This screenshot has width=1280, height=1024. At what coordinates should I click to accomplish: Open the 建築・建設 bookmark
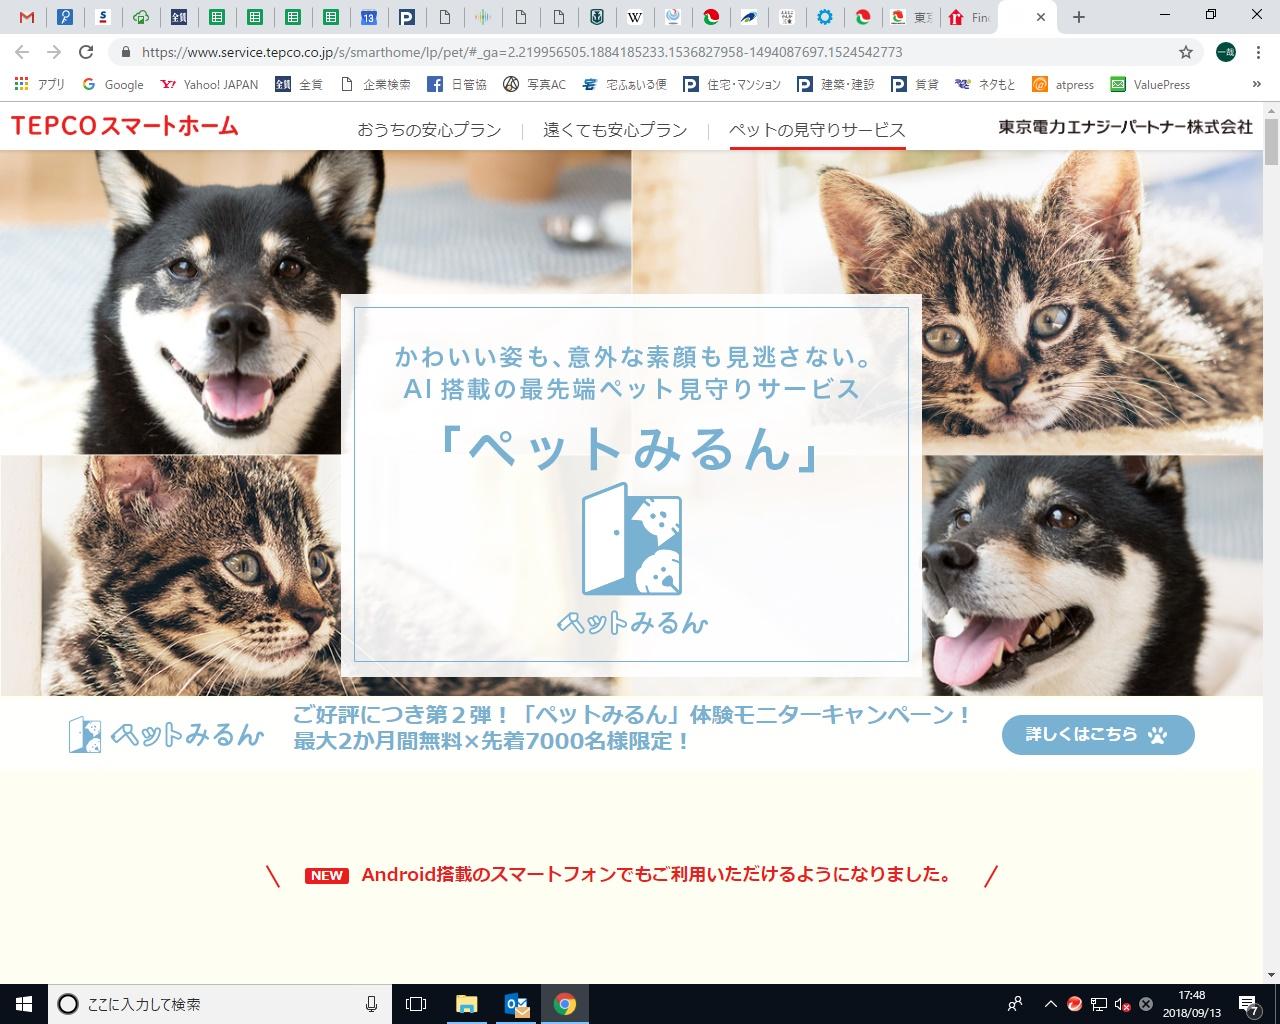tap(836, 85)
